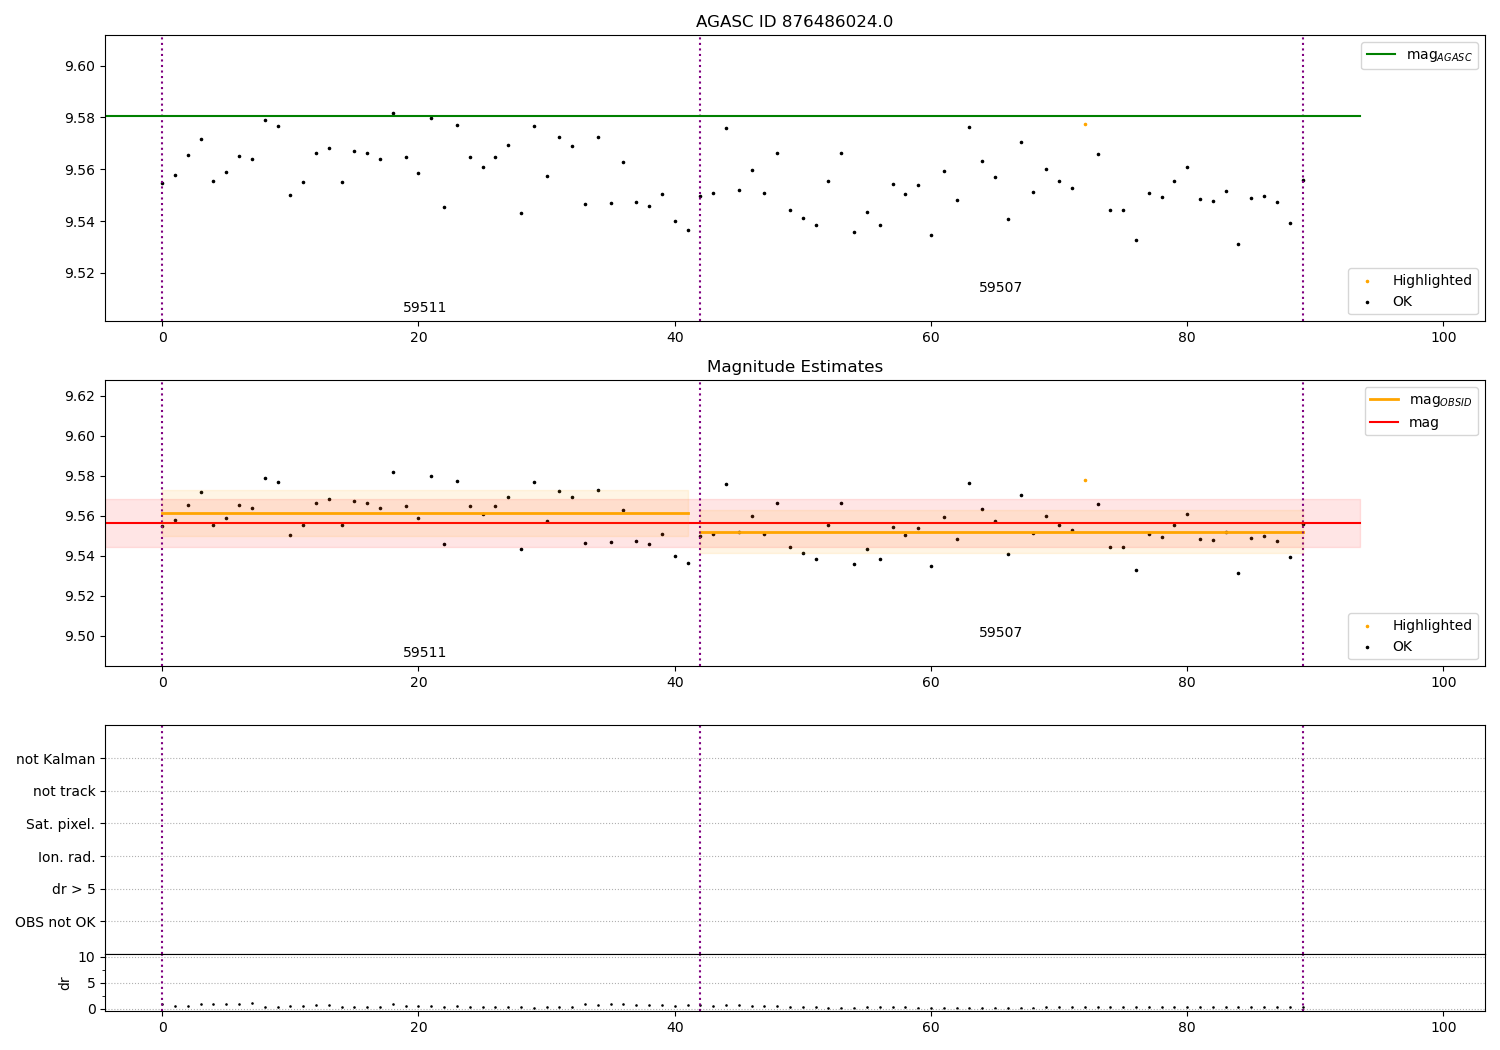The image size is (1500, 1050).
Task: Click the orange mag OBSID line for 59507
Action: (1001, 532)
